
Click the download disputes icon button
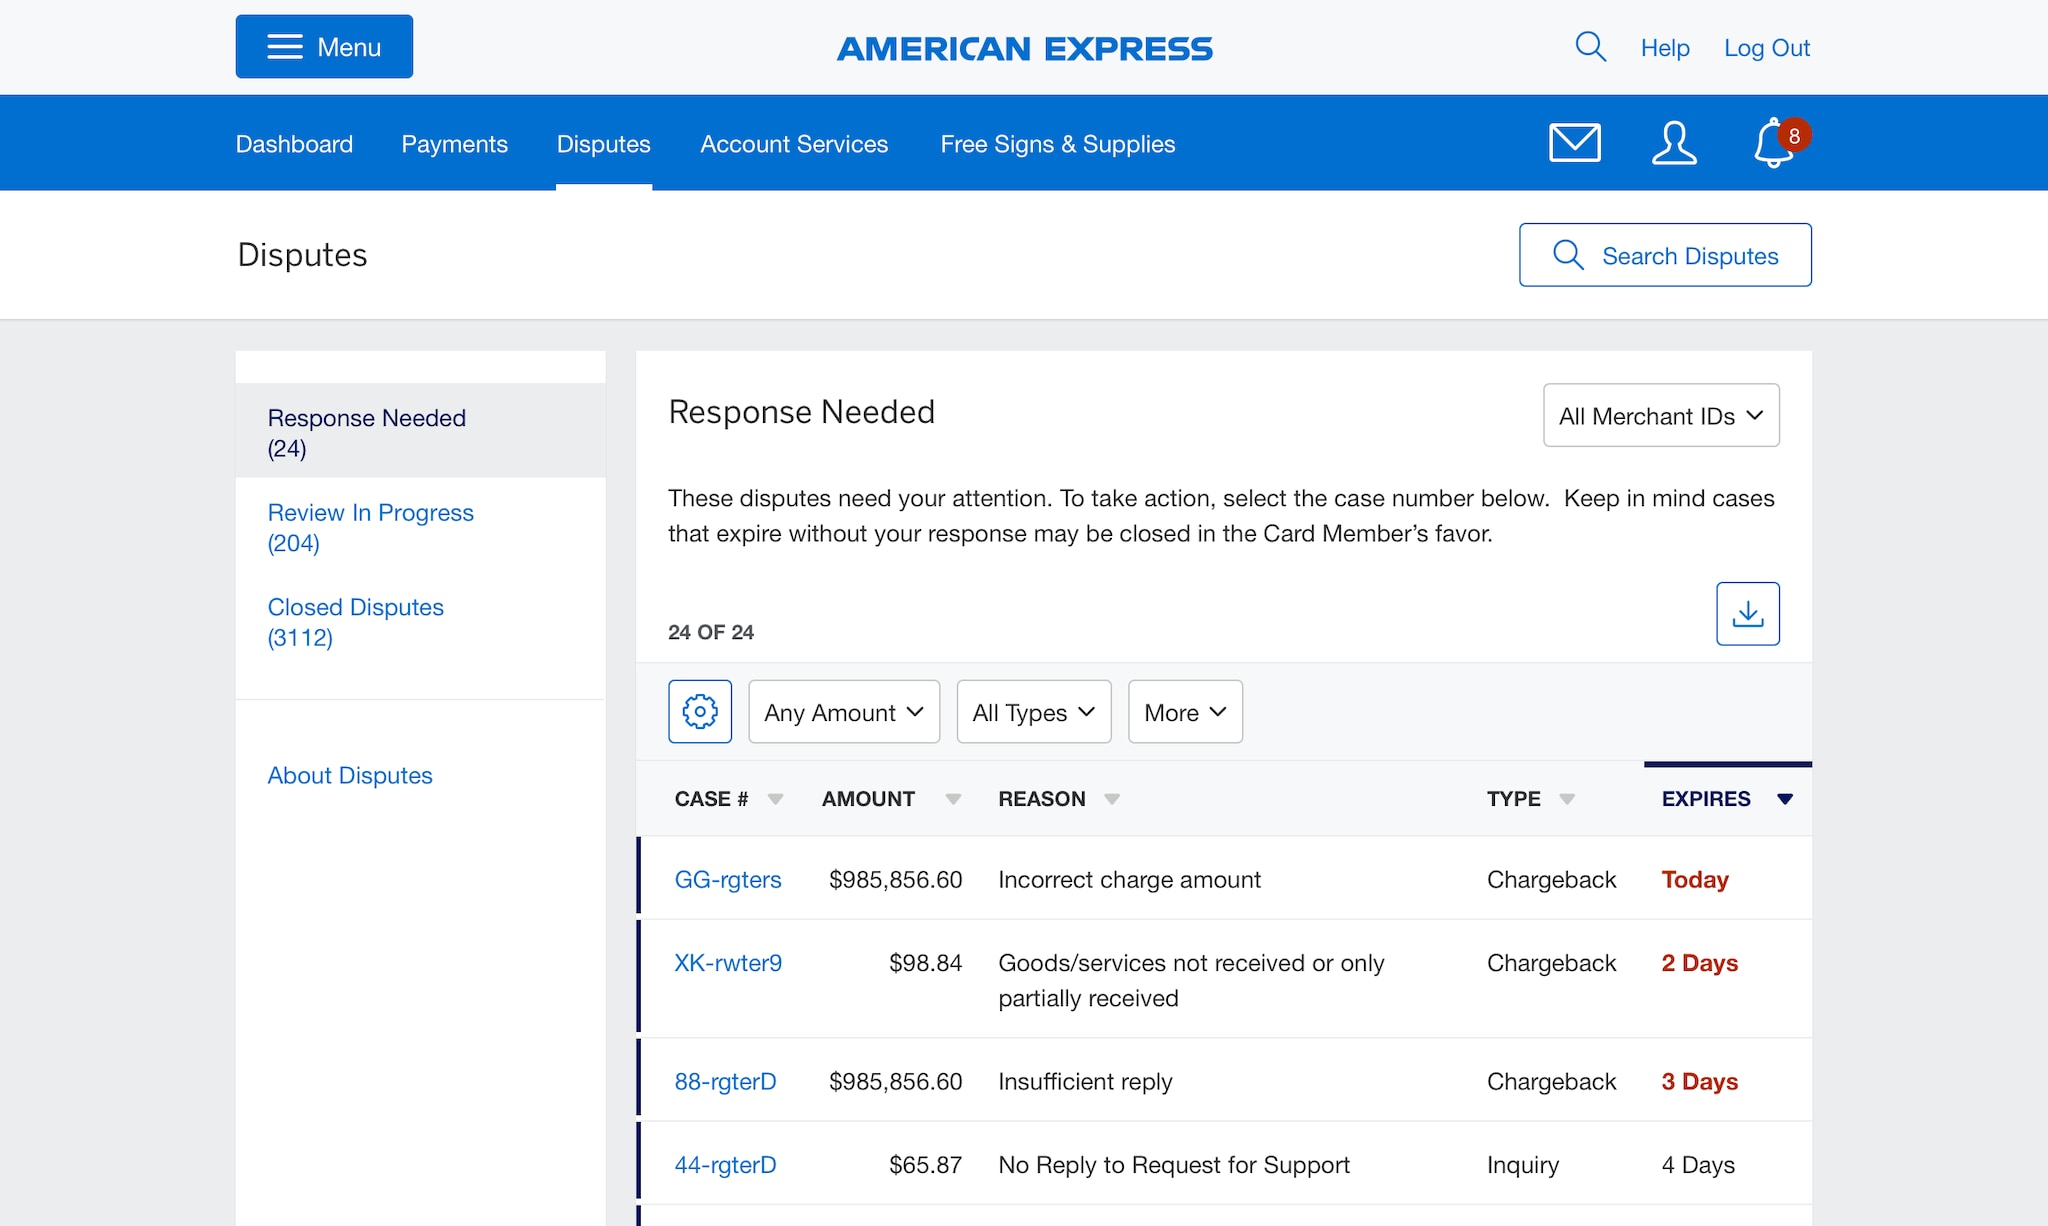(1747, 613)
